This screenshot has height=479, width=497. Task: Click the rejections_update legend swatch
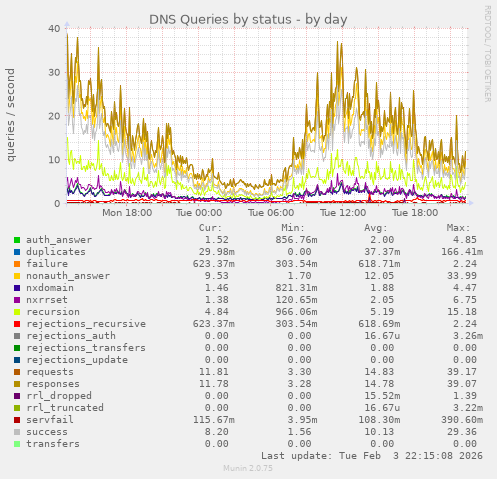coord(17,360)
